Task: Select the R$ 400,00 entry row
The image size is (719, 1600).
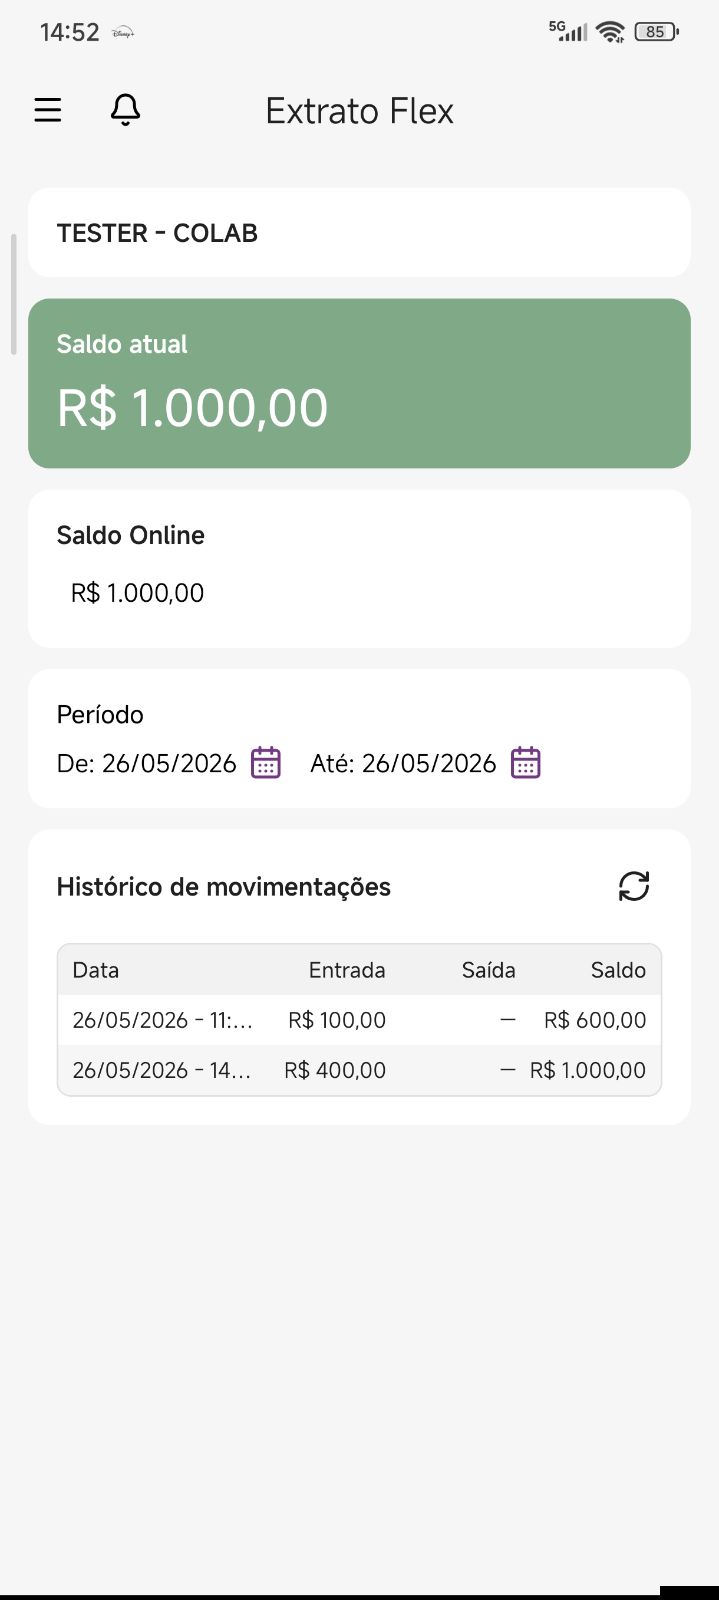Action: pos(359,1070)
